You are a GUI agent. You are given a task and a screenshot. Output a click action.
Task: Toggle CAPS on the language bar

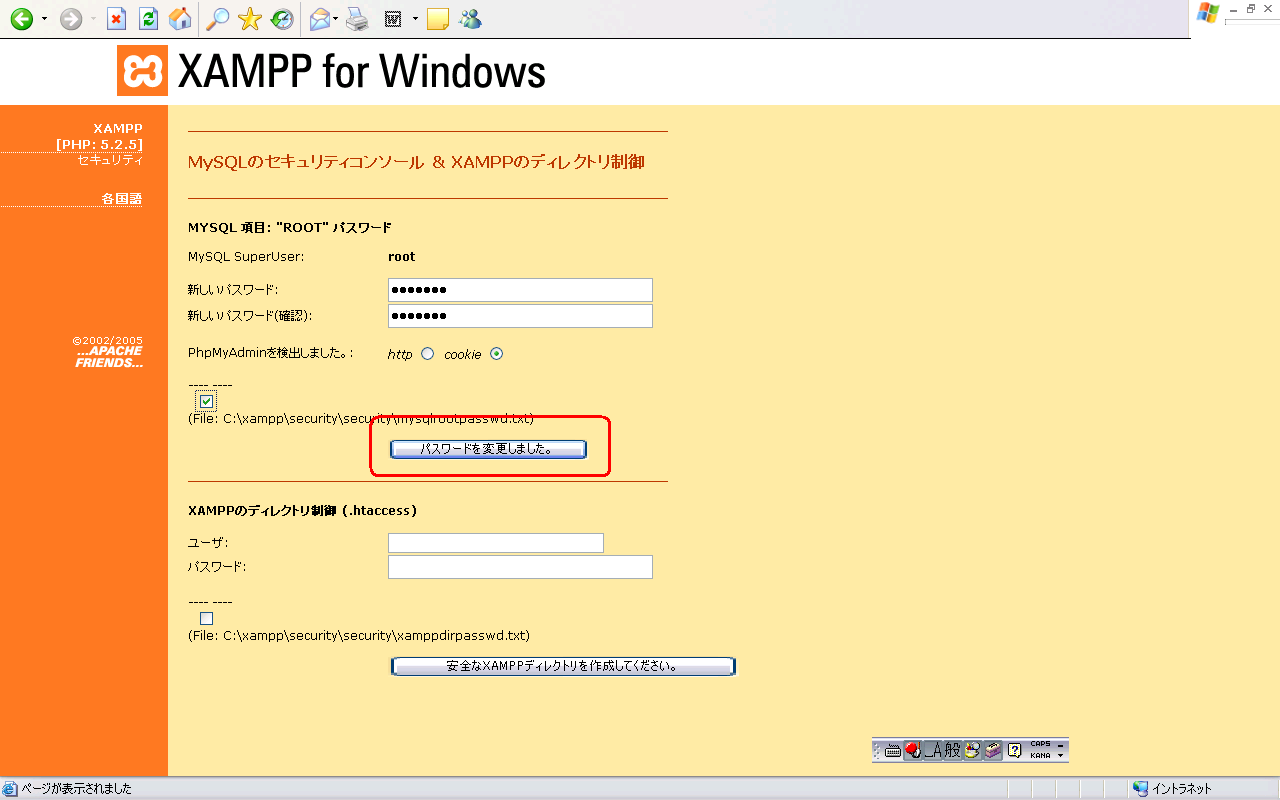[x=1040, y=744]
